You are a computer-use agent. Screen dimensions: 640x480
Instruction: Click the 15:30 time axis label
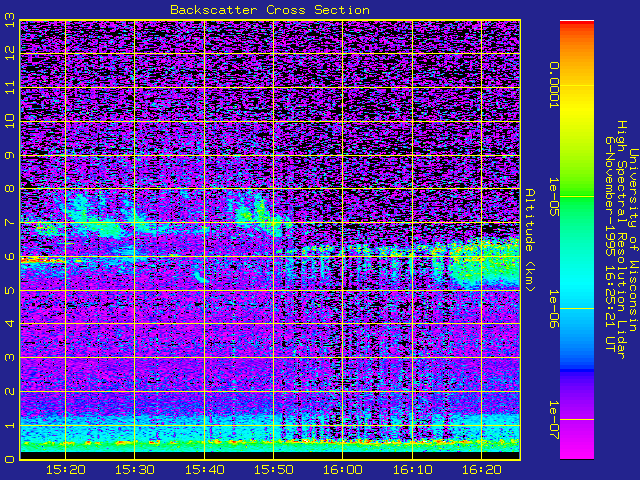pos(135,470)
